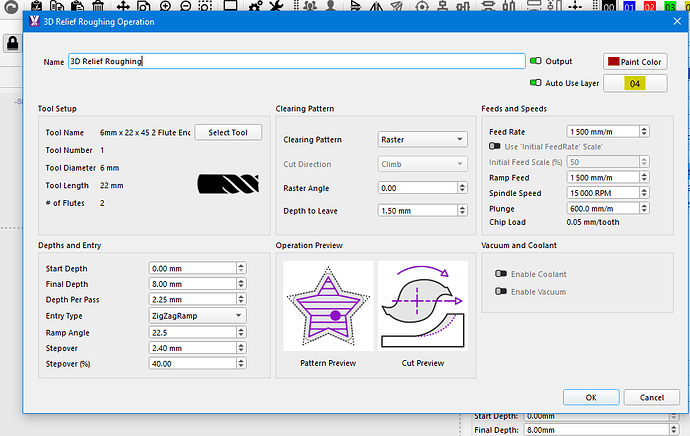The width and height of the screenshot is (690, 436).
Task: Click the paper plane icon in toolbar
Action: tap(396, 6)
